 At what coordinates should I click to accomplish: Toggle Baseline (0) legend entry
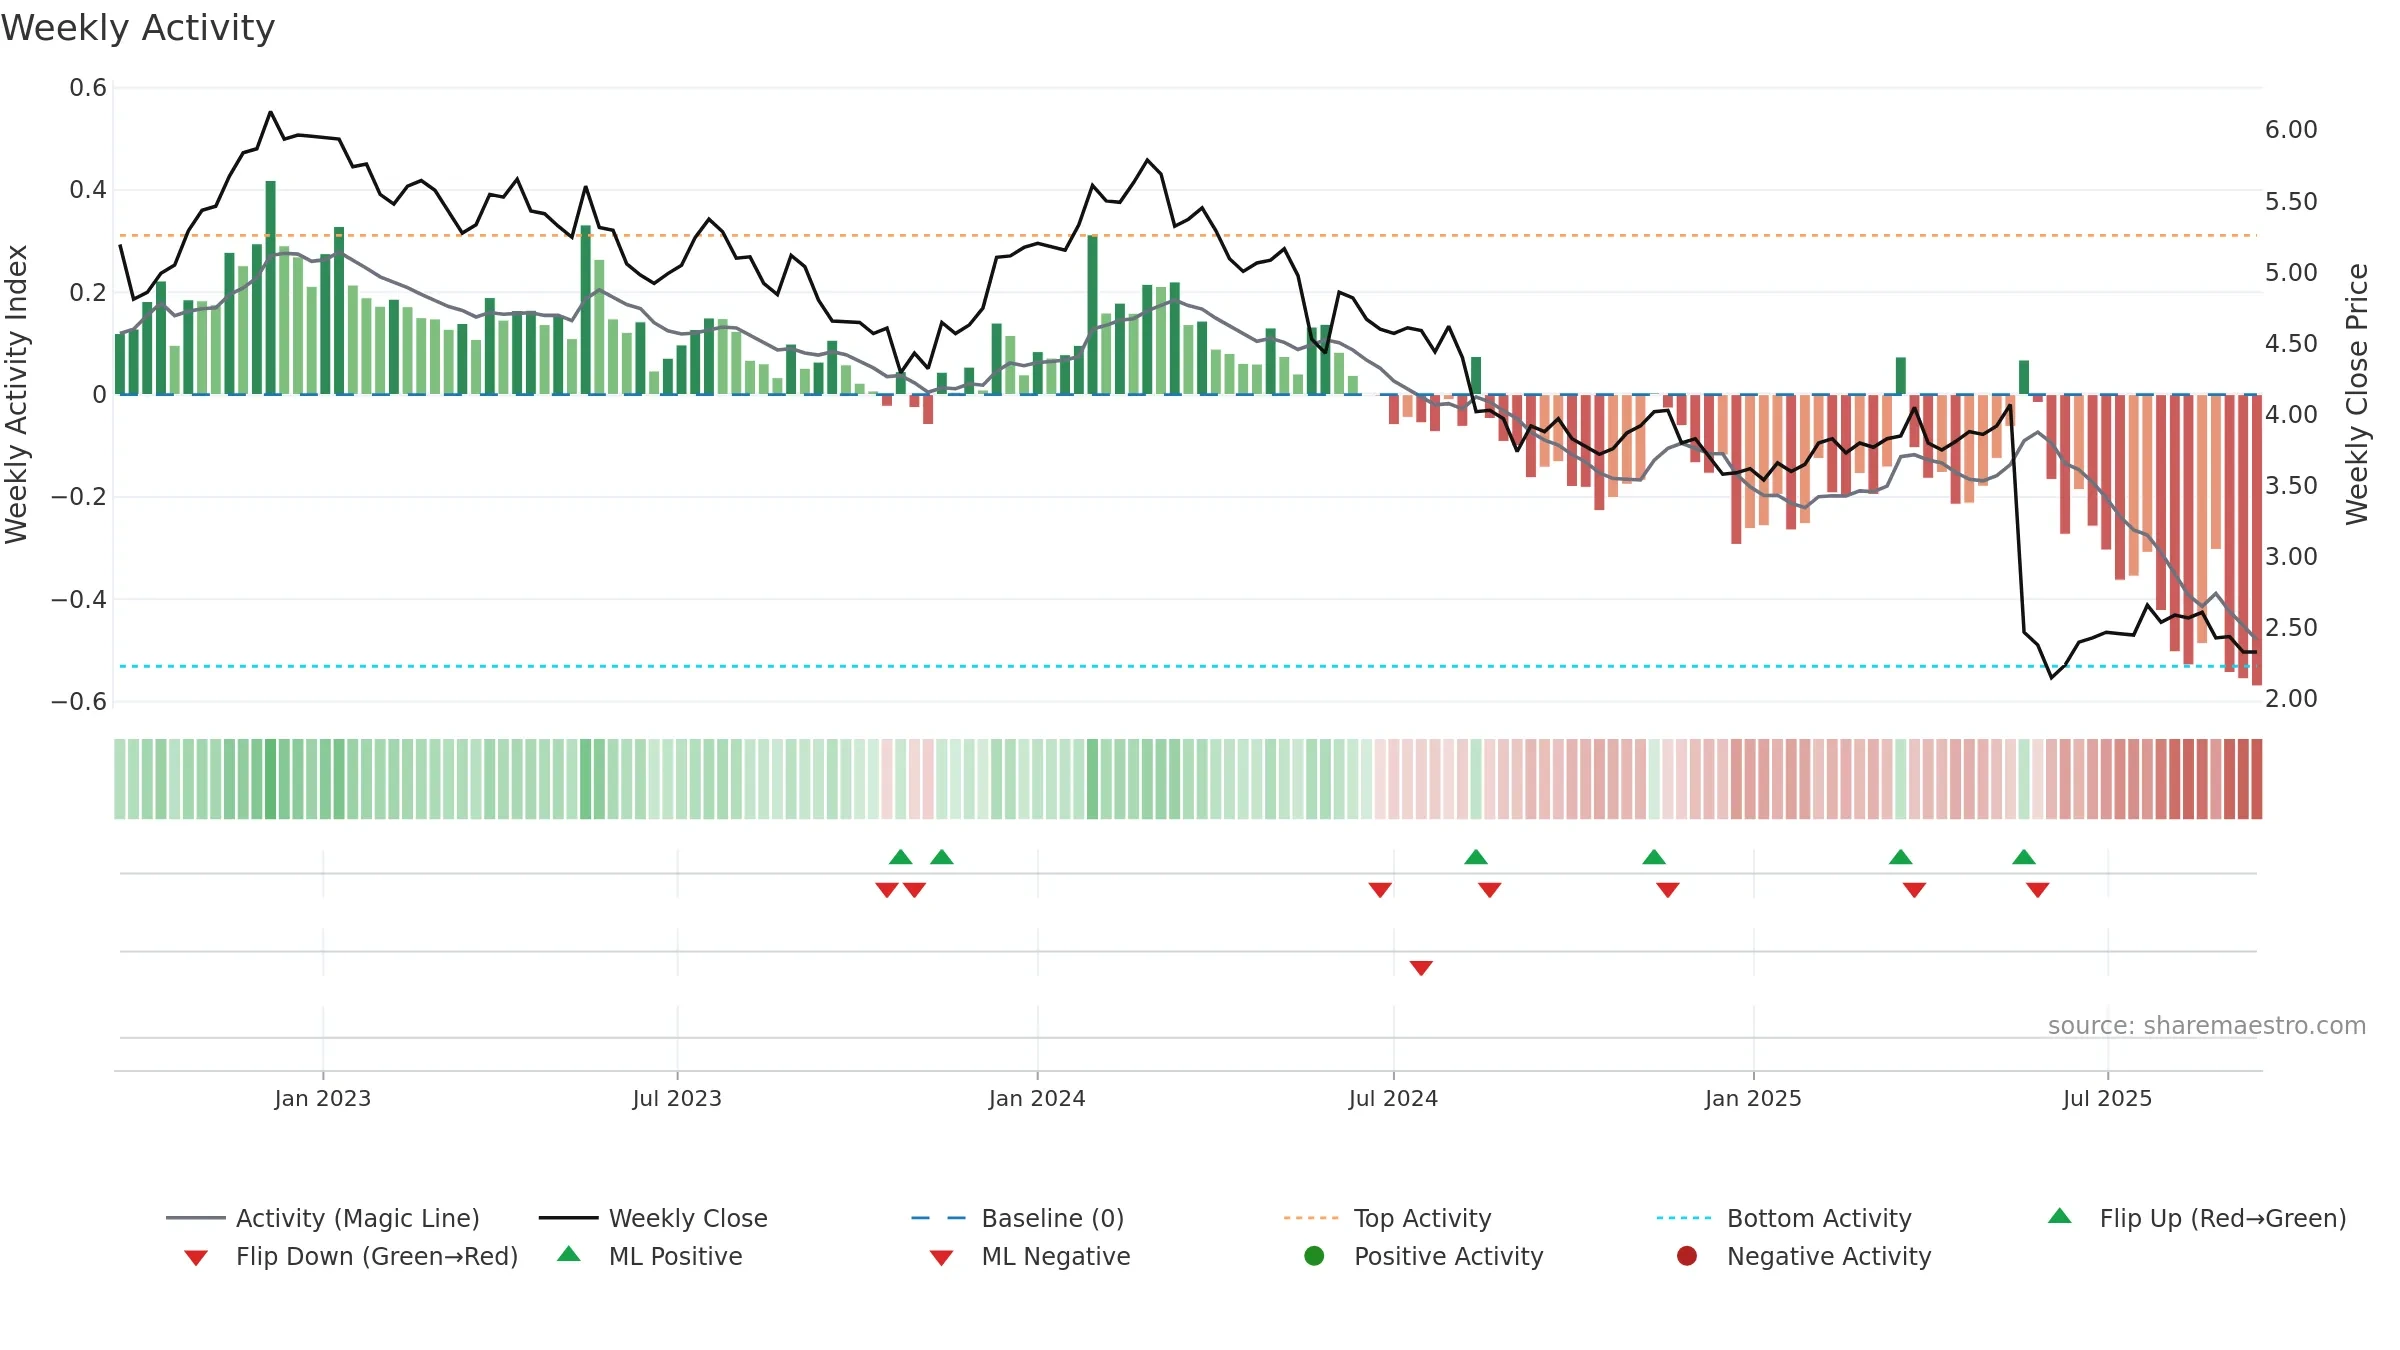click(1018, 1218)
